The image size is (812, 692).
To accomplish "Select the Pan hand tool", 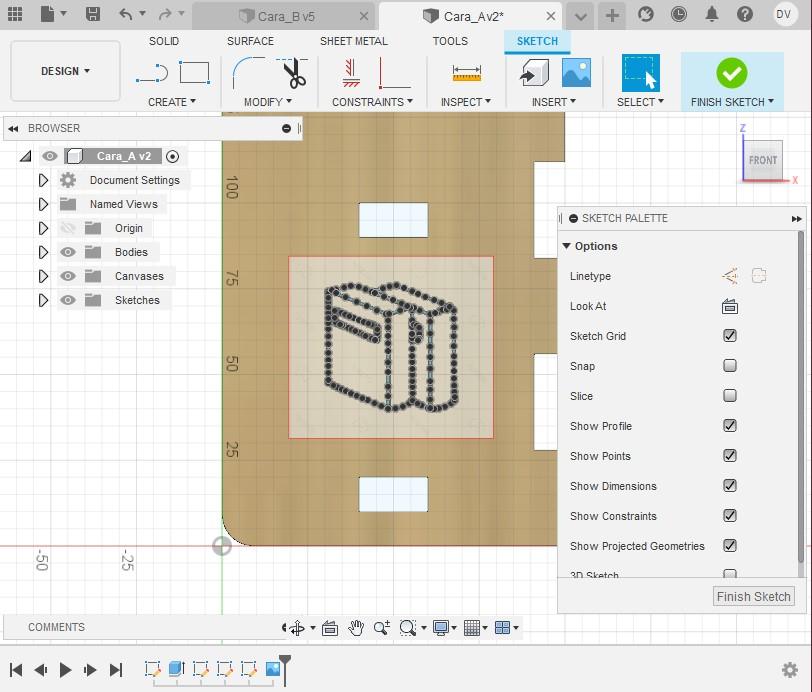I will click(x=356, y=628).
